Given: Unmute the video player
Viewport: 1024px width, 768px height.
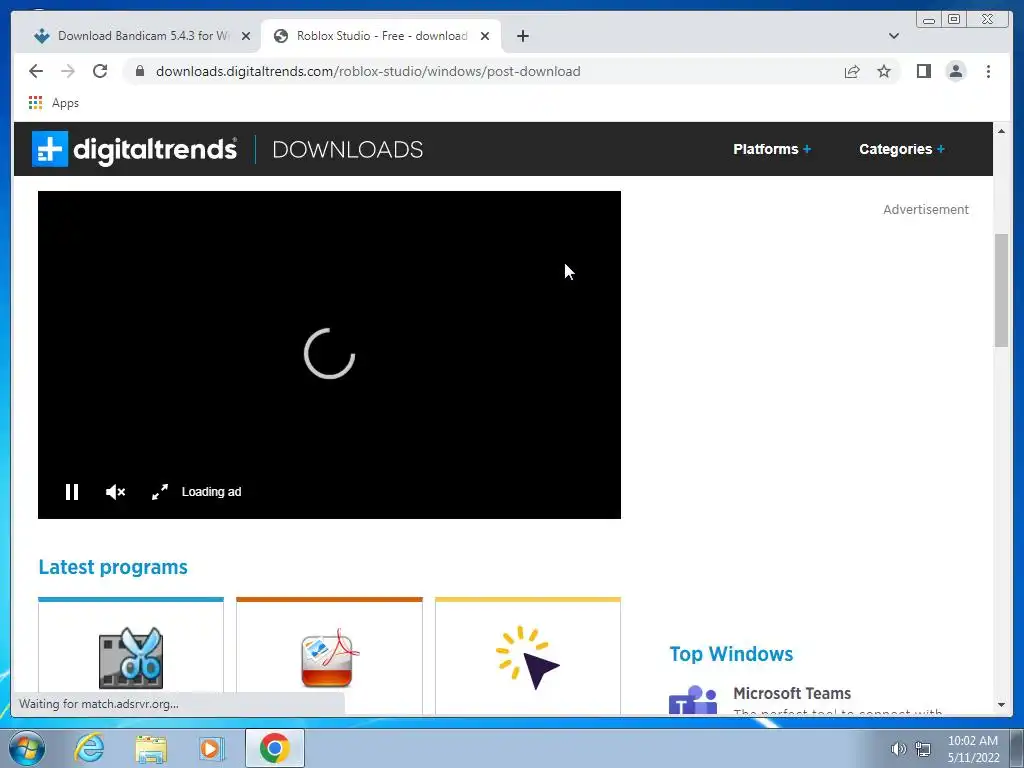Looking at the screenshot, I should [x=116, y=492].
